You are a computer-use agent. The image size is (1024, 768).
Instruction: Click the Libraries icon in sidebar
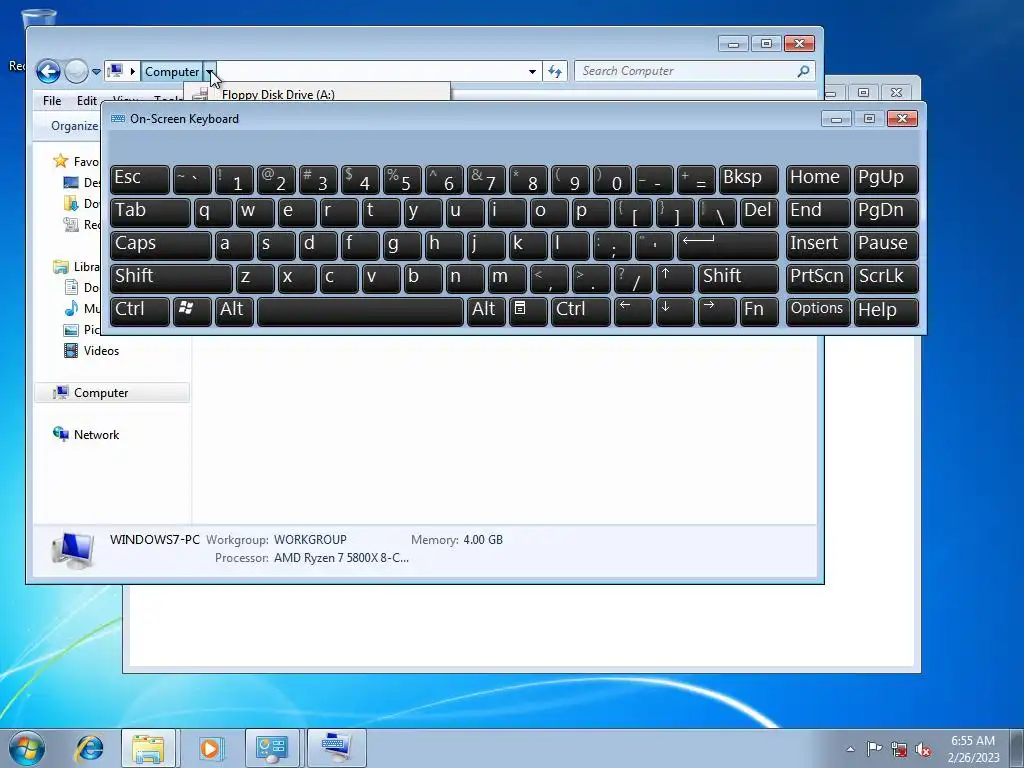61,266
